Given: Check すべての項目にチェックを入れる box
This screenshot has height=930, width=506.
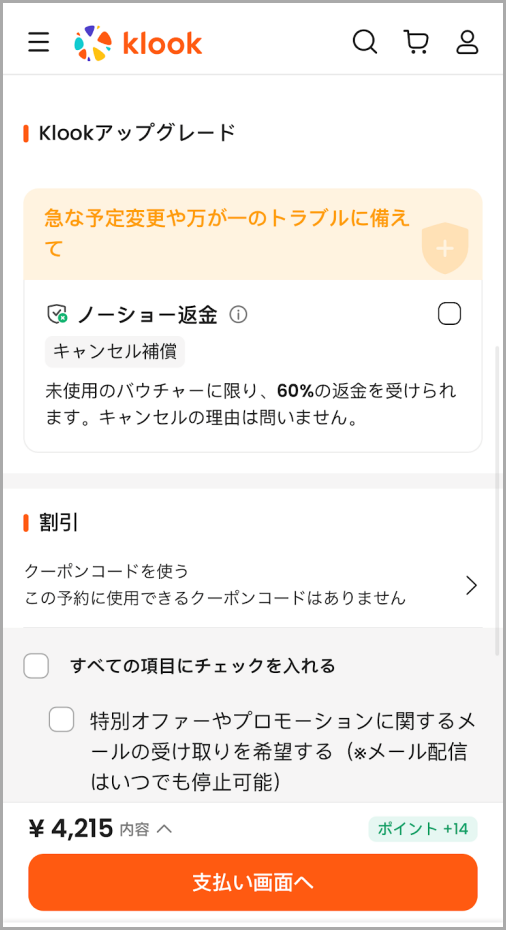Looking at the screenshot, I should (36, 666).
